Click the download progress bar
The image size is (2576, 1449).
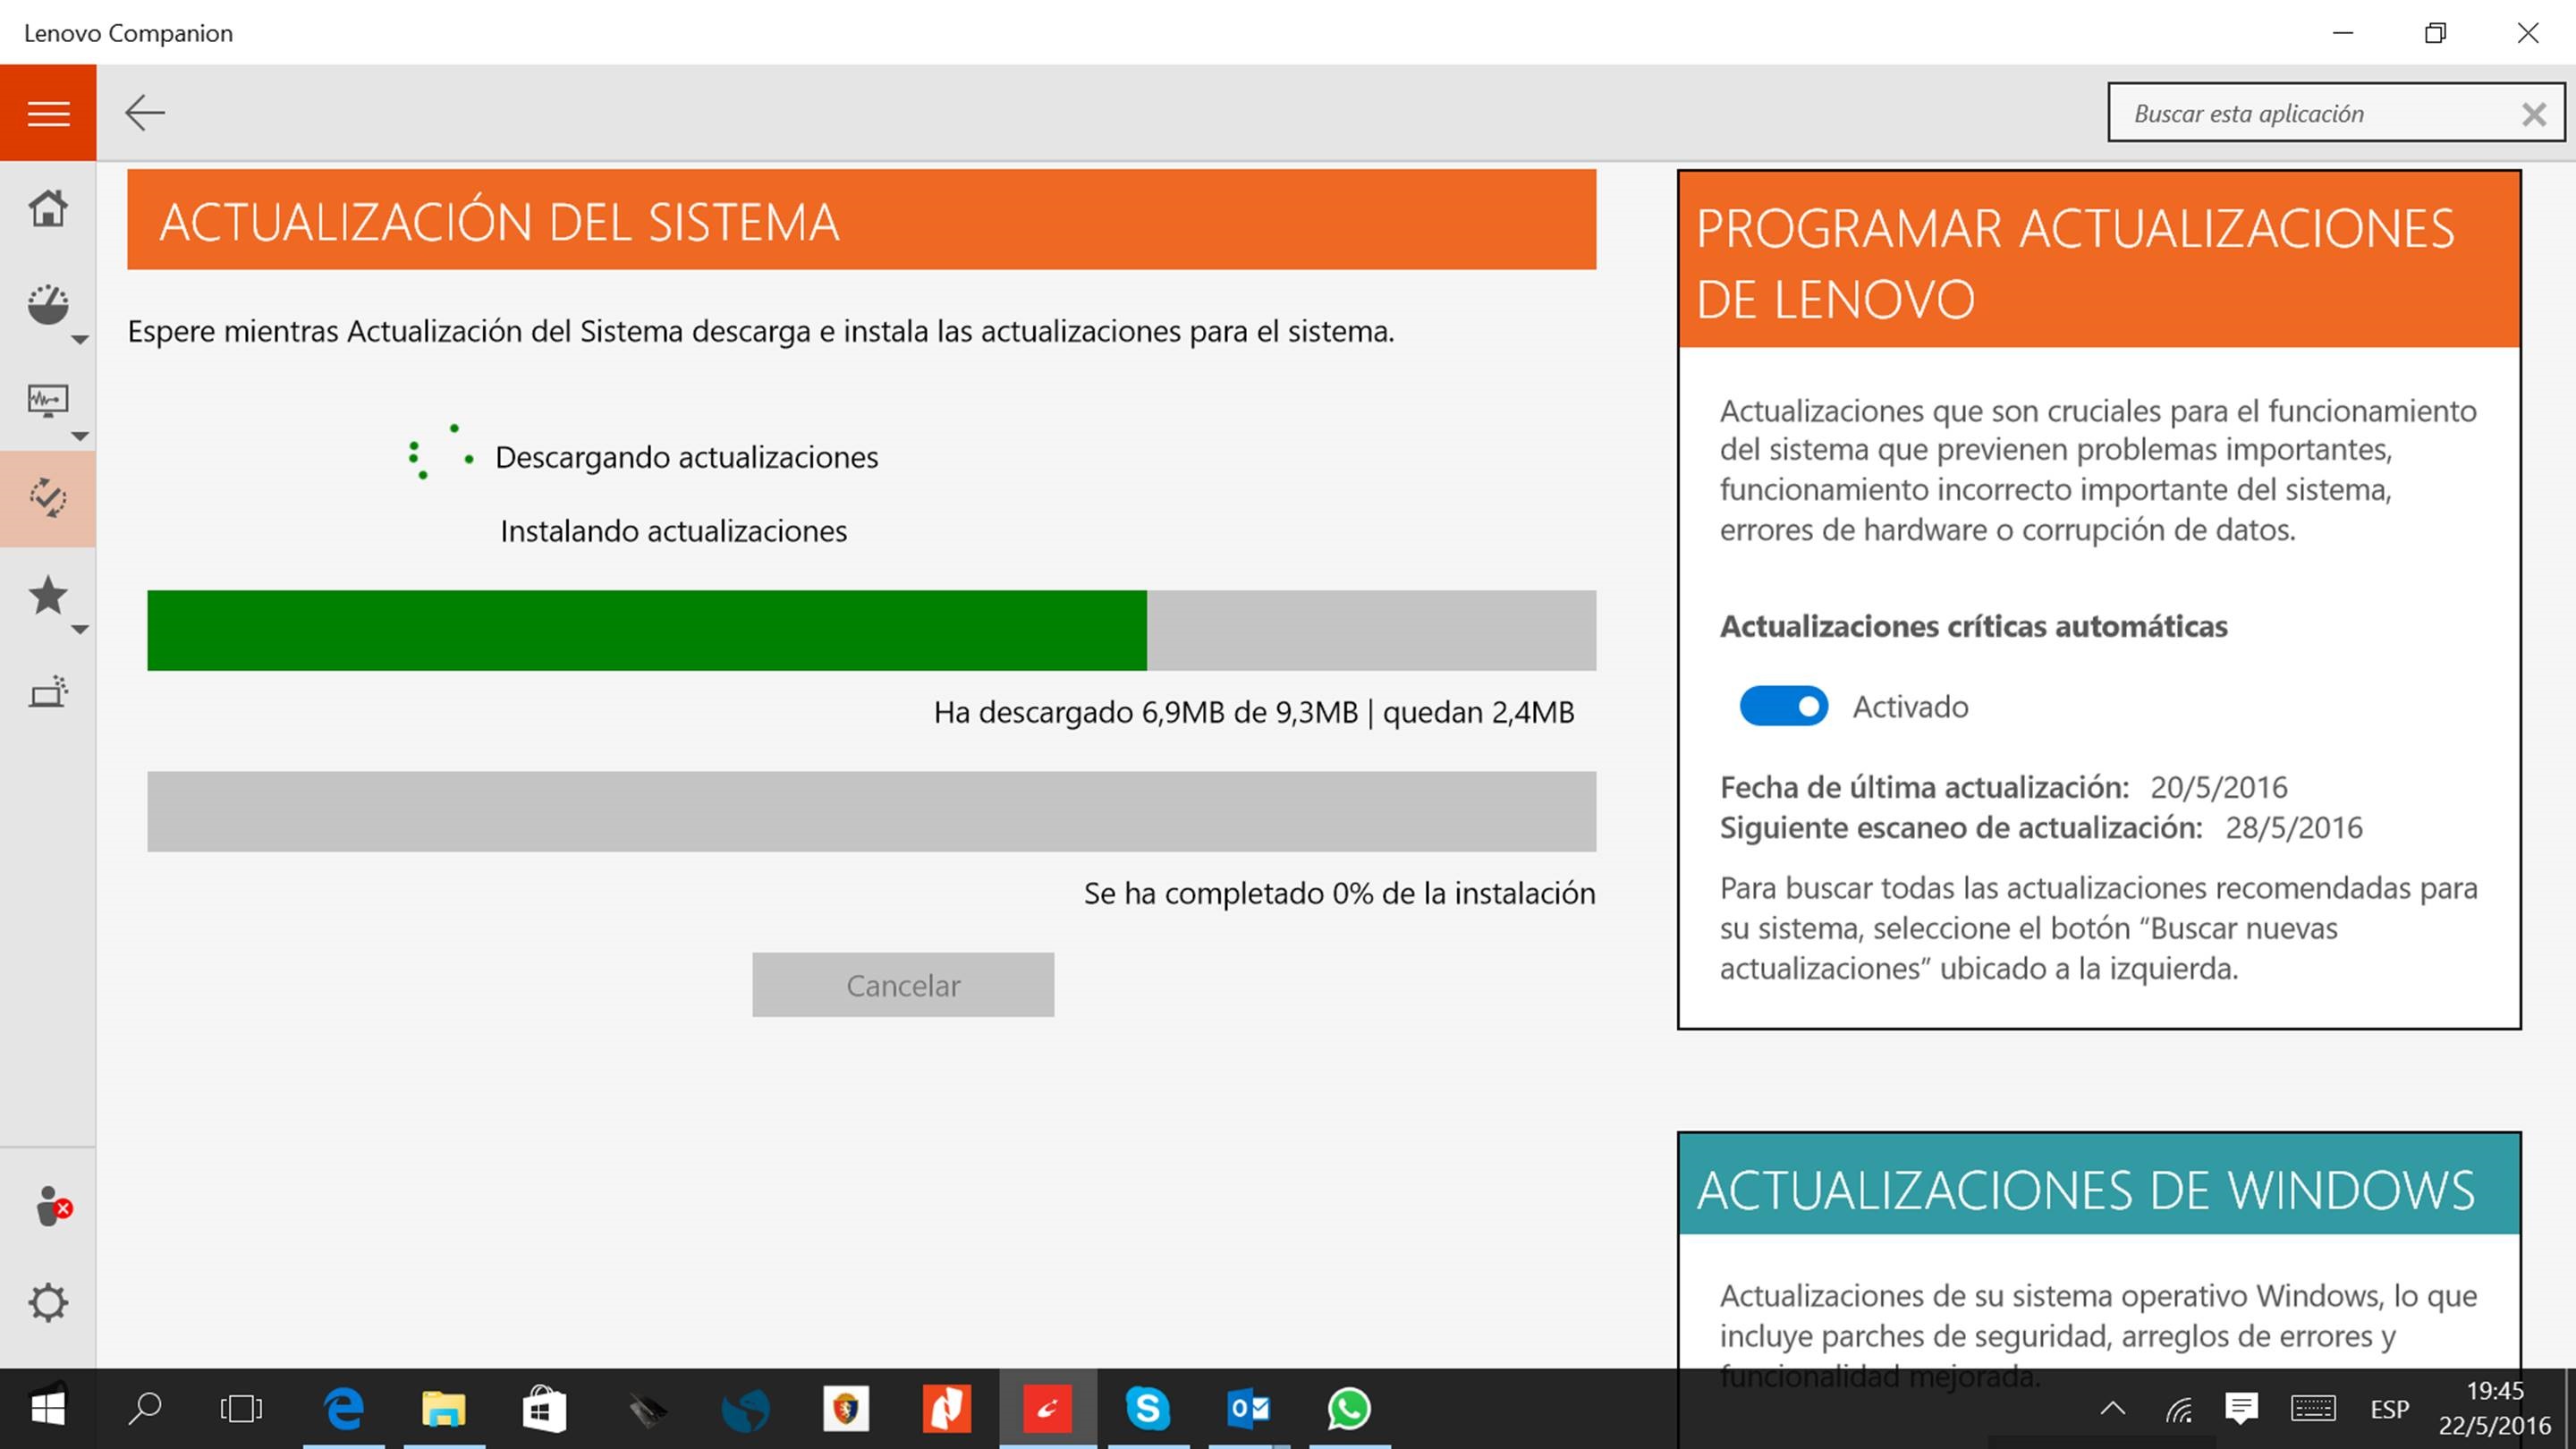point(871,630)
